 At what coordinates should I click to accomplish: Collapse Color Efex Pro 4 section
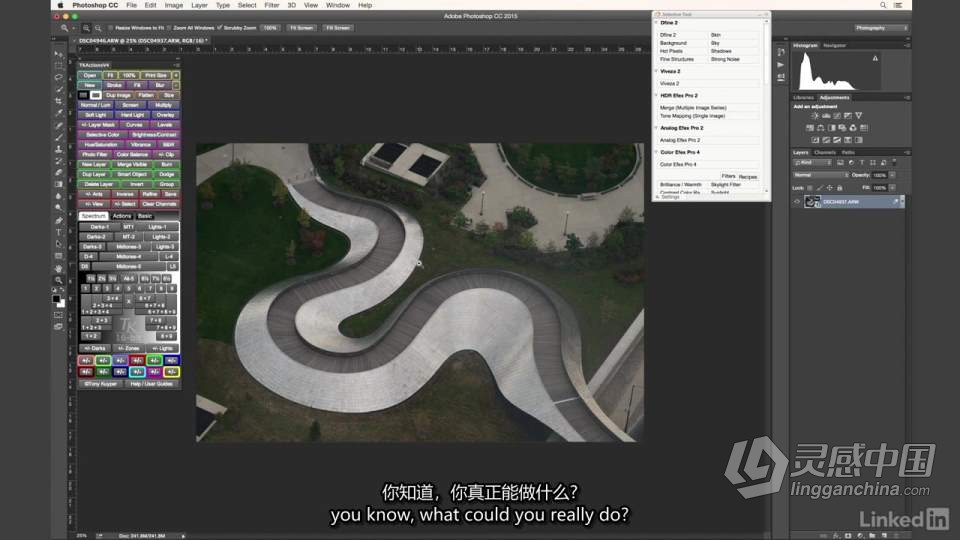click(656, 152)
